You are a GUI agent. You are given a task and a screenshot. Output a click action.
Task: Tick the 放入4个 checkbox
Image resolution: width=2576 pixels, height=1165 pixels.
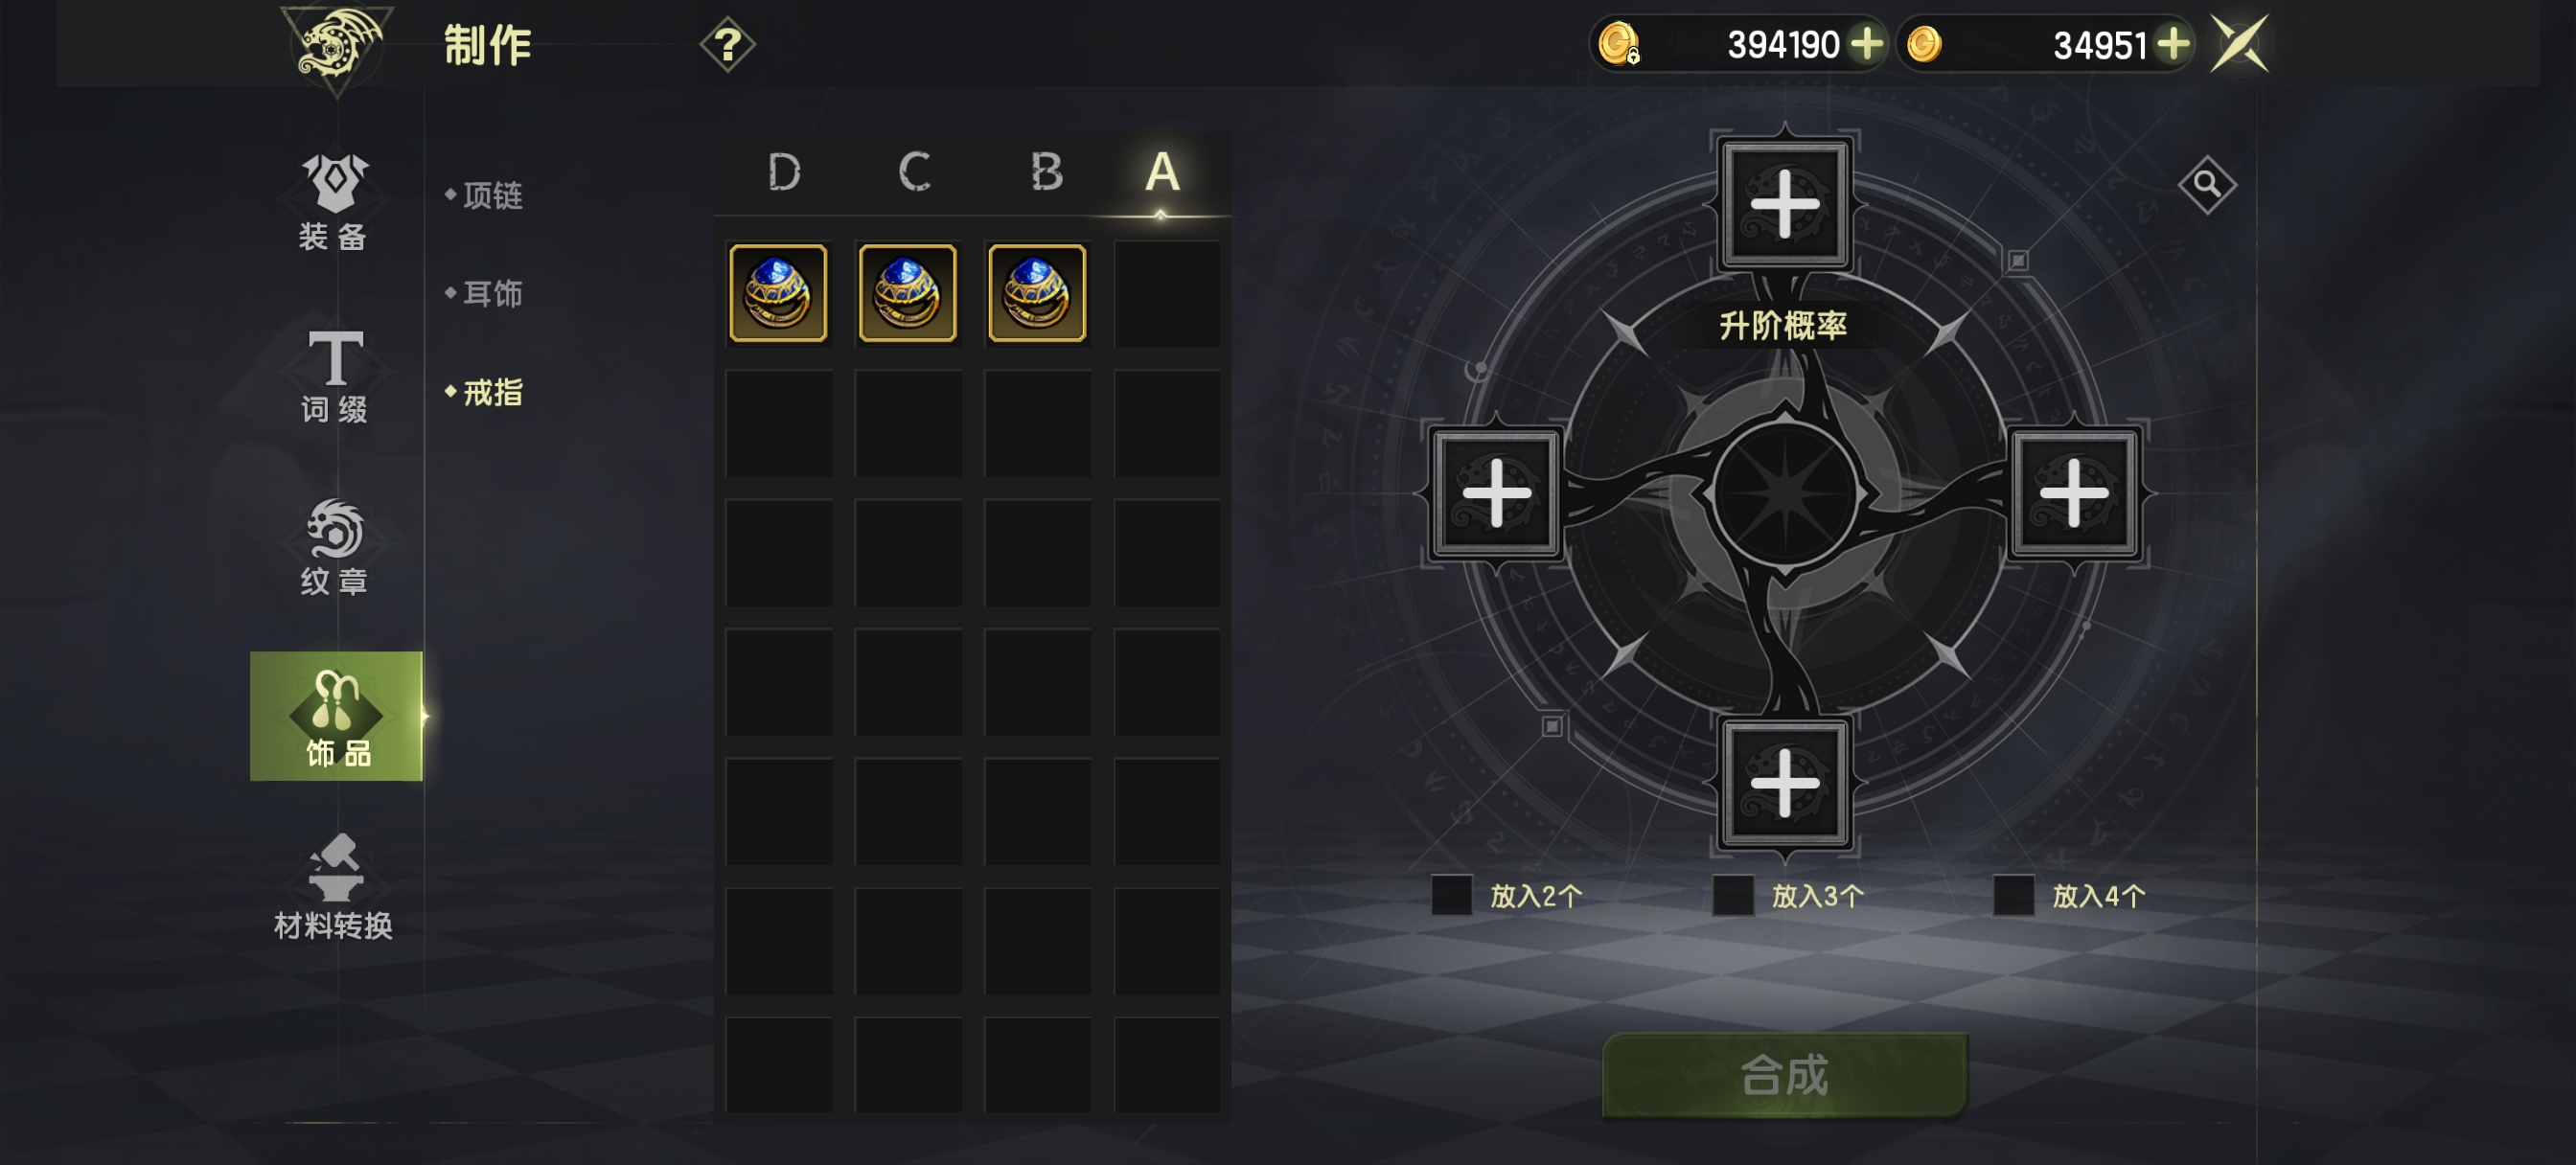tap(2014, 895)
